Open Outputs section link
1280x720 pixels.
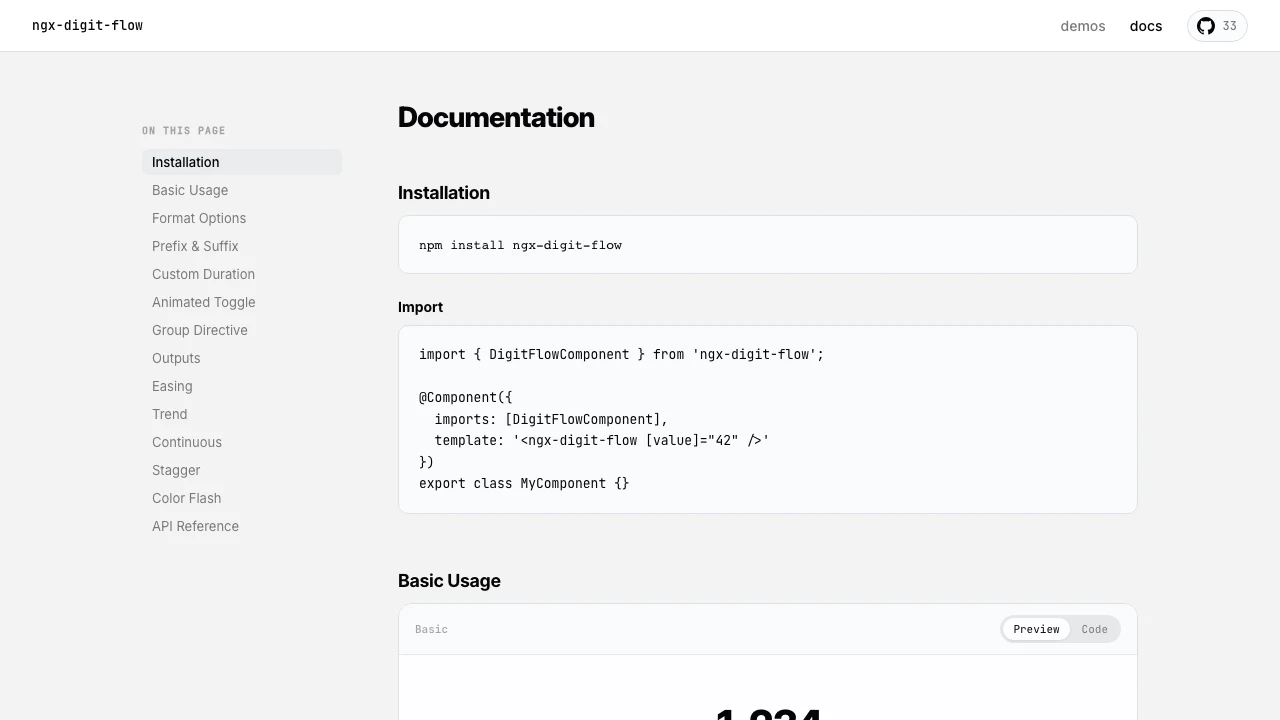click(x=242, y=358)
